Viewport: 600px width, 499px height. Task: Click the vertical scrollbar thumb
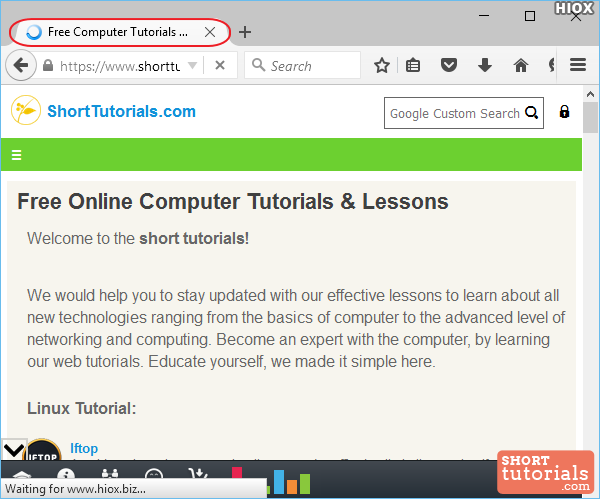[590, 117]
